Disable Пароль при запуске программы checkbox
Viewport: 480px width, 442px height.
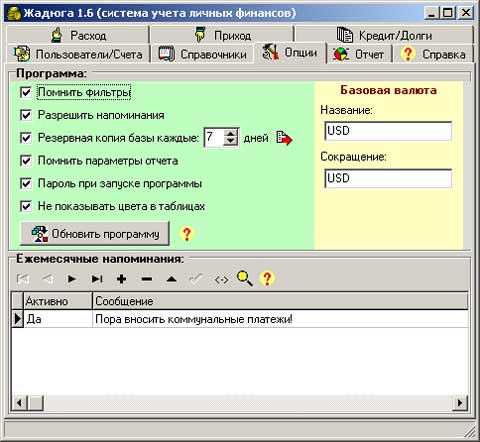26,184
